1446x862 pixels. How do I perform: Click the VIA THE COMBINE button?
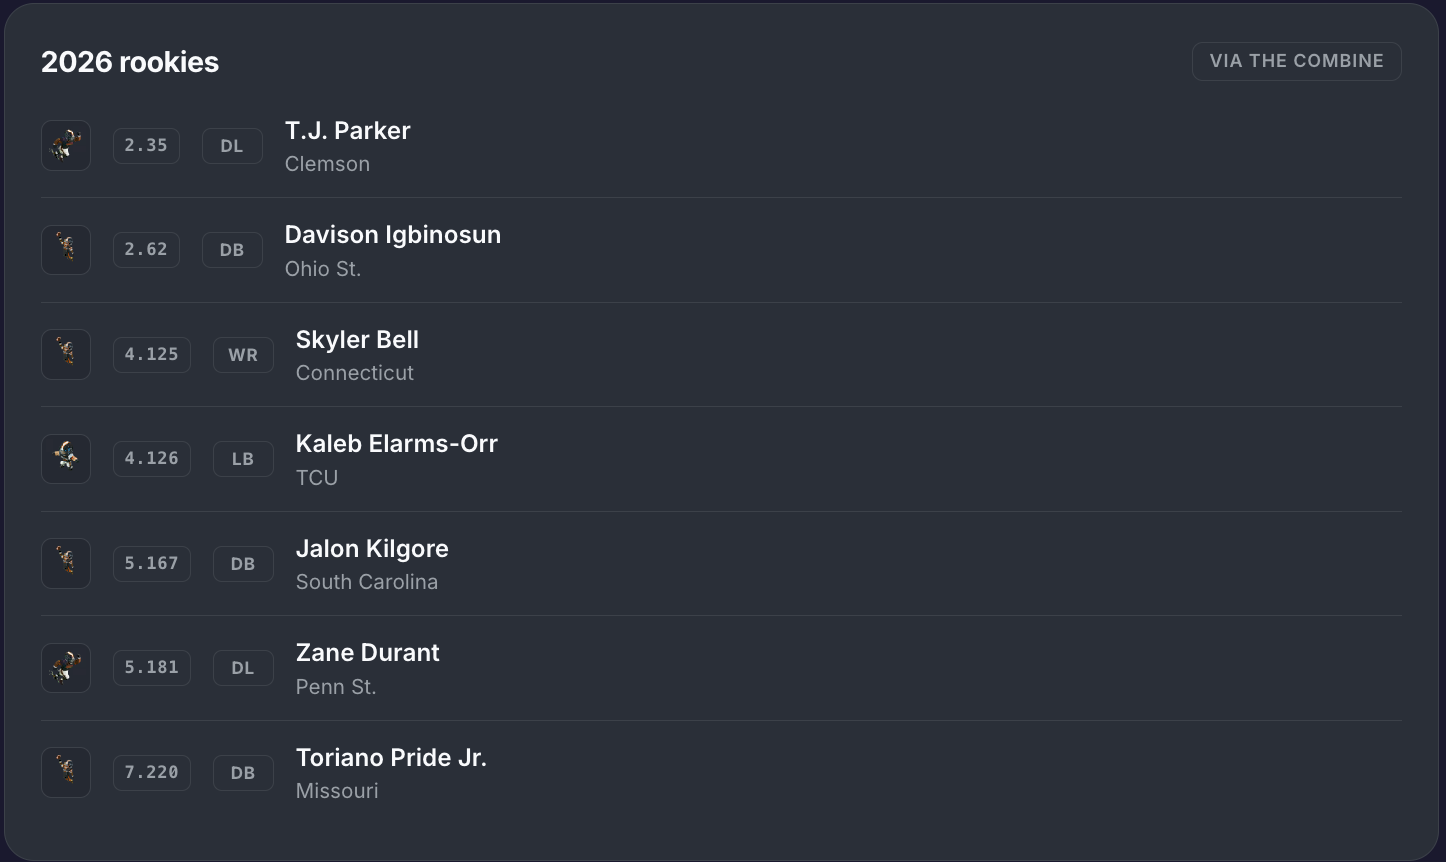pyautogui.click(x=1296, y=61)
